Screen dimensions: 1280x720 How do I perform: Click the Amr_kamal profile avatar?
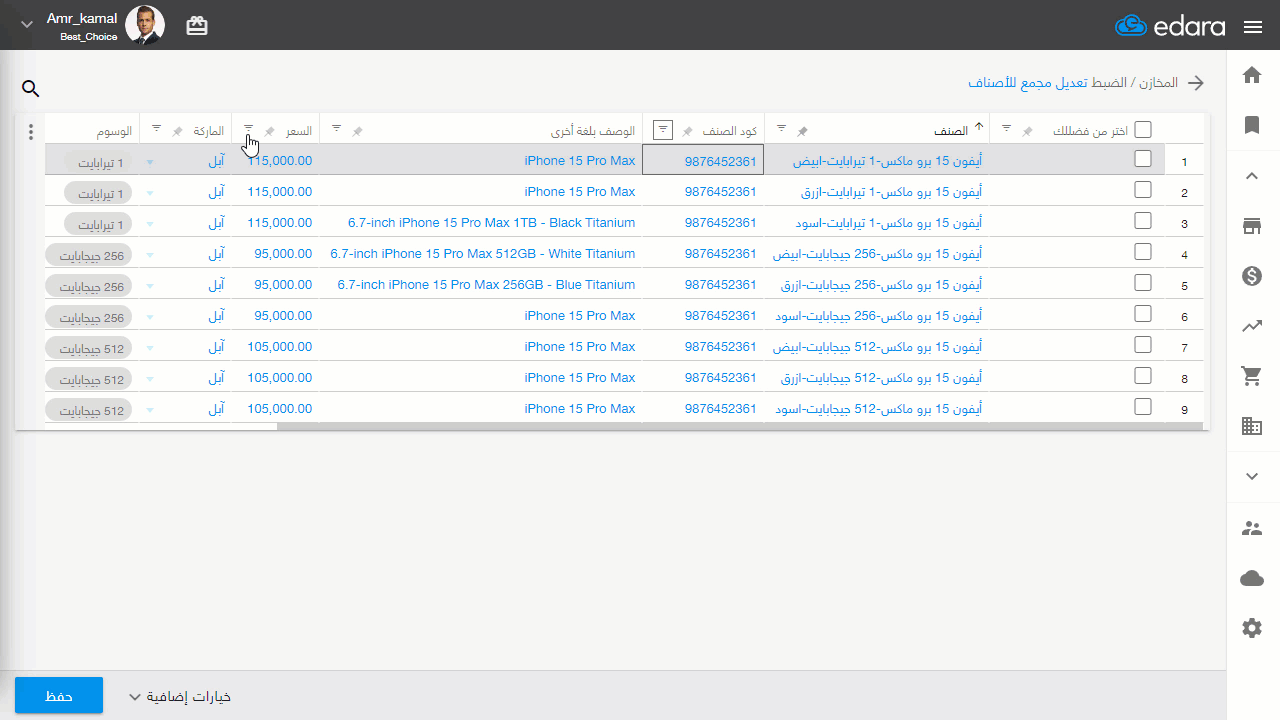[x=145, y=25]
